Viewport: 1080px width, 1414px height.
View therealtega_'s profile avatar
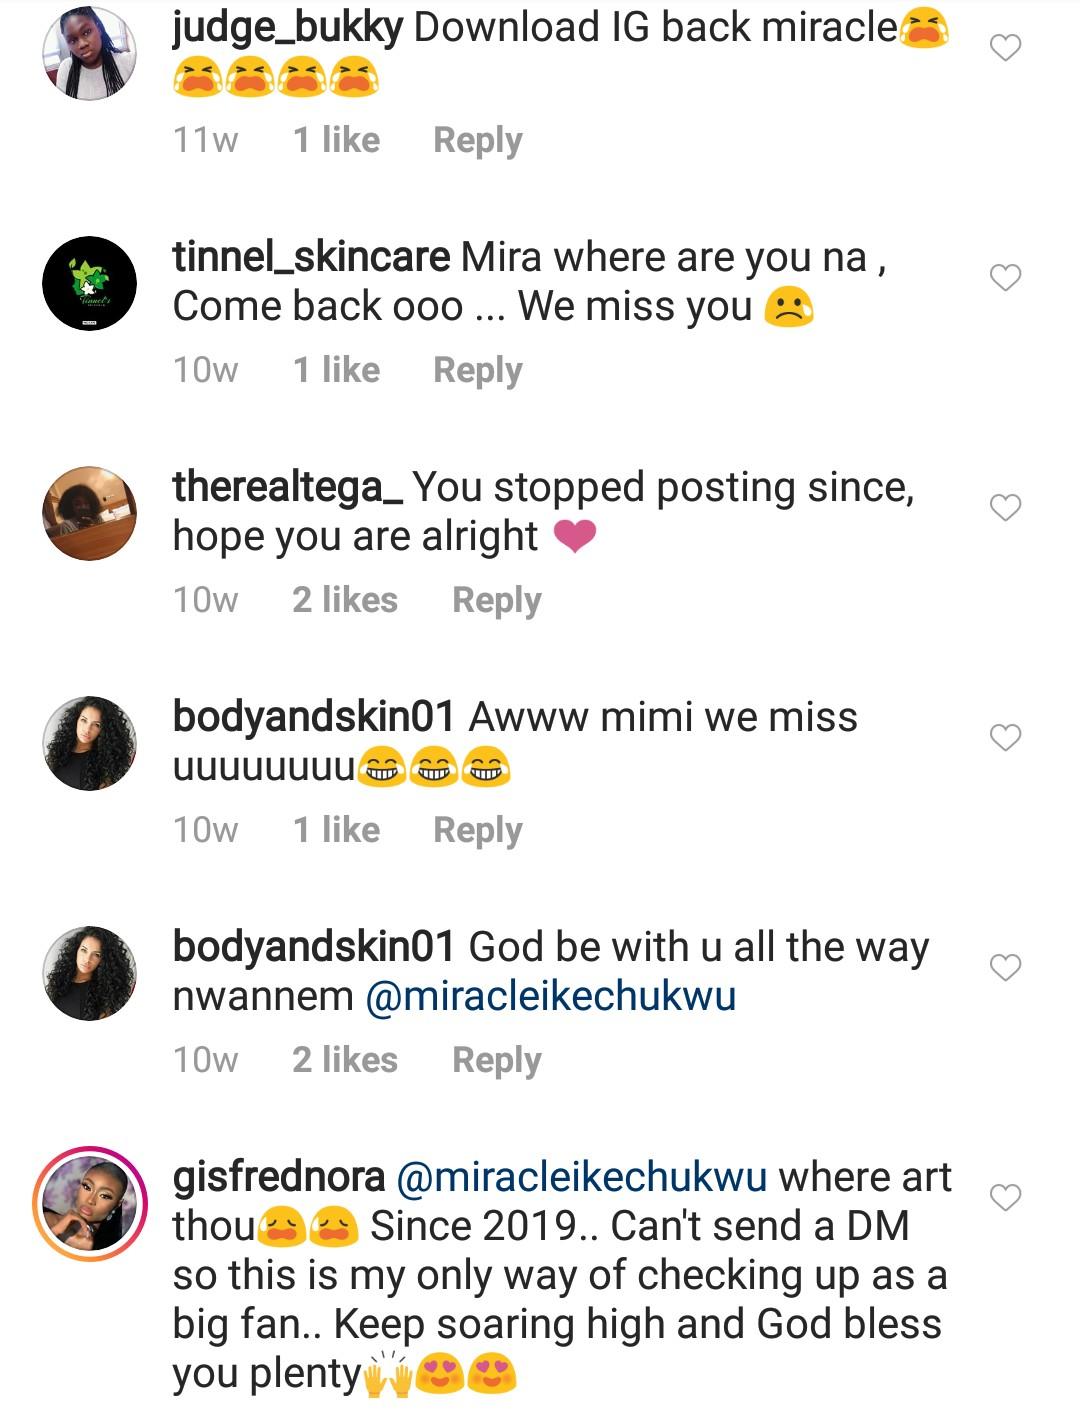click(90, 513)
